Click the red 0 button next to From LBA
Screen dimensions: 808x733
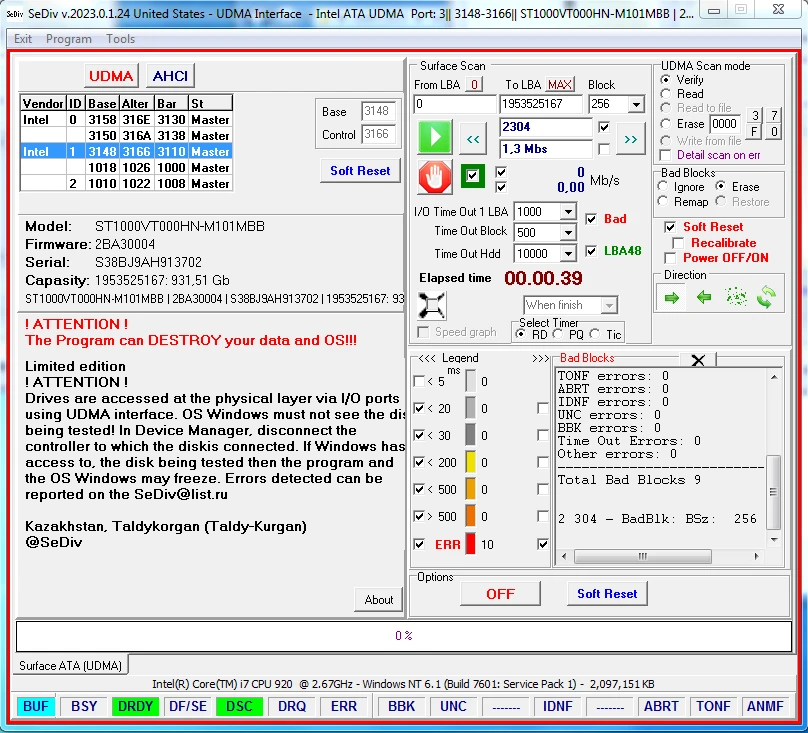[474, 85]
